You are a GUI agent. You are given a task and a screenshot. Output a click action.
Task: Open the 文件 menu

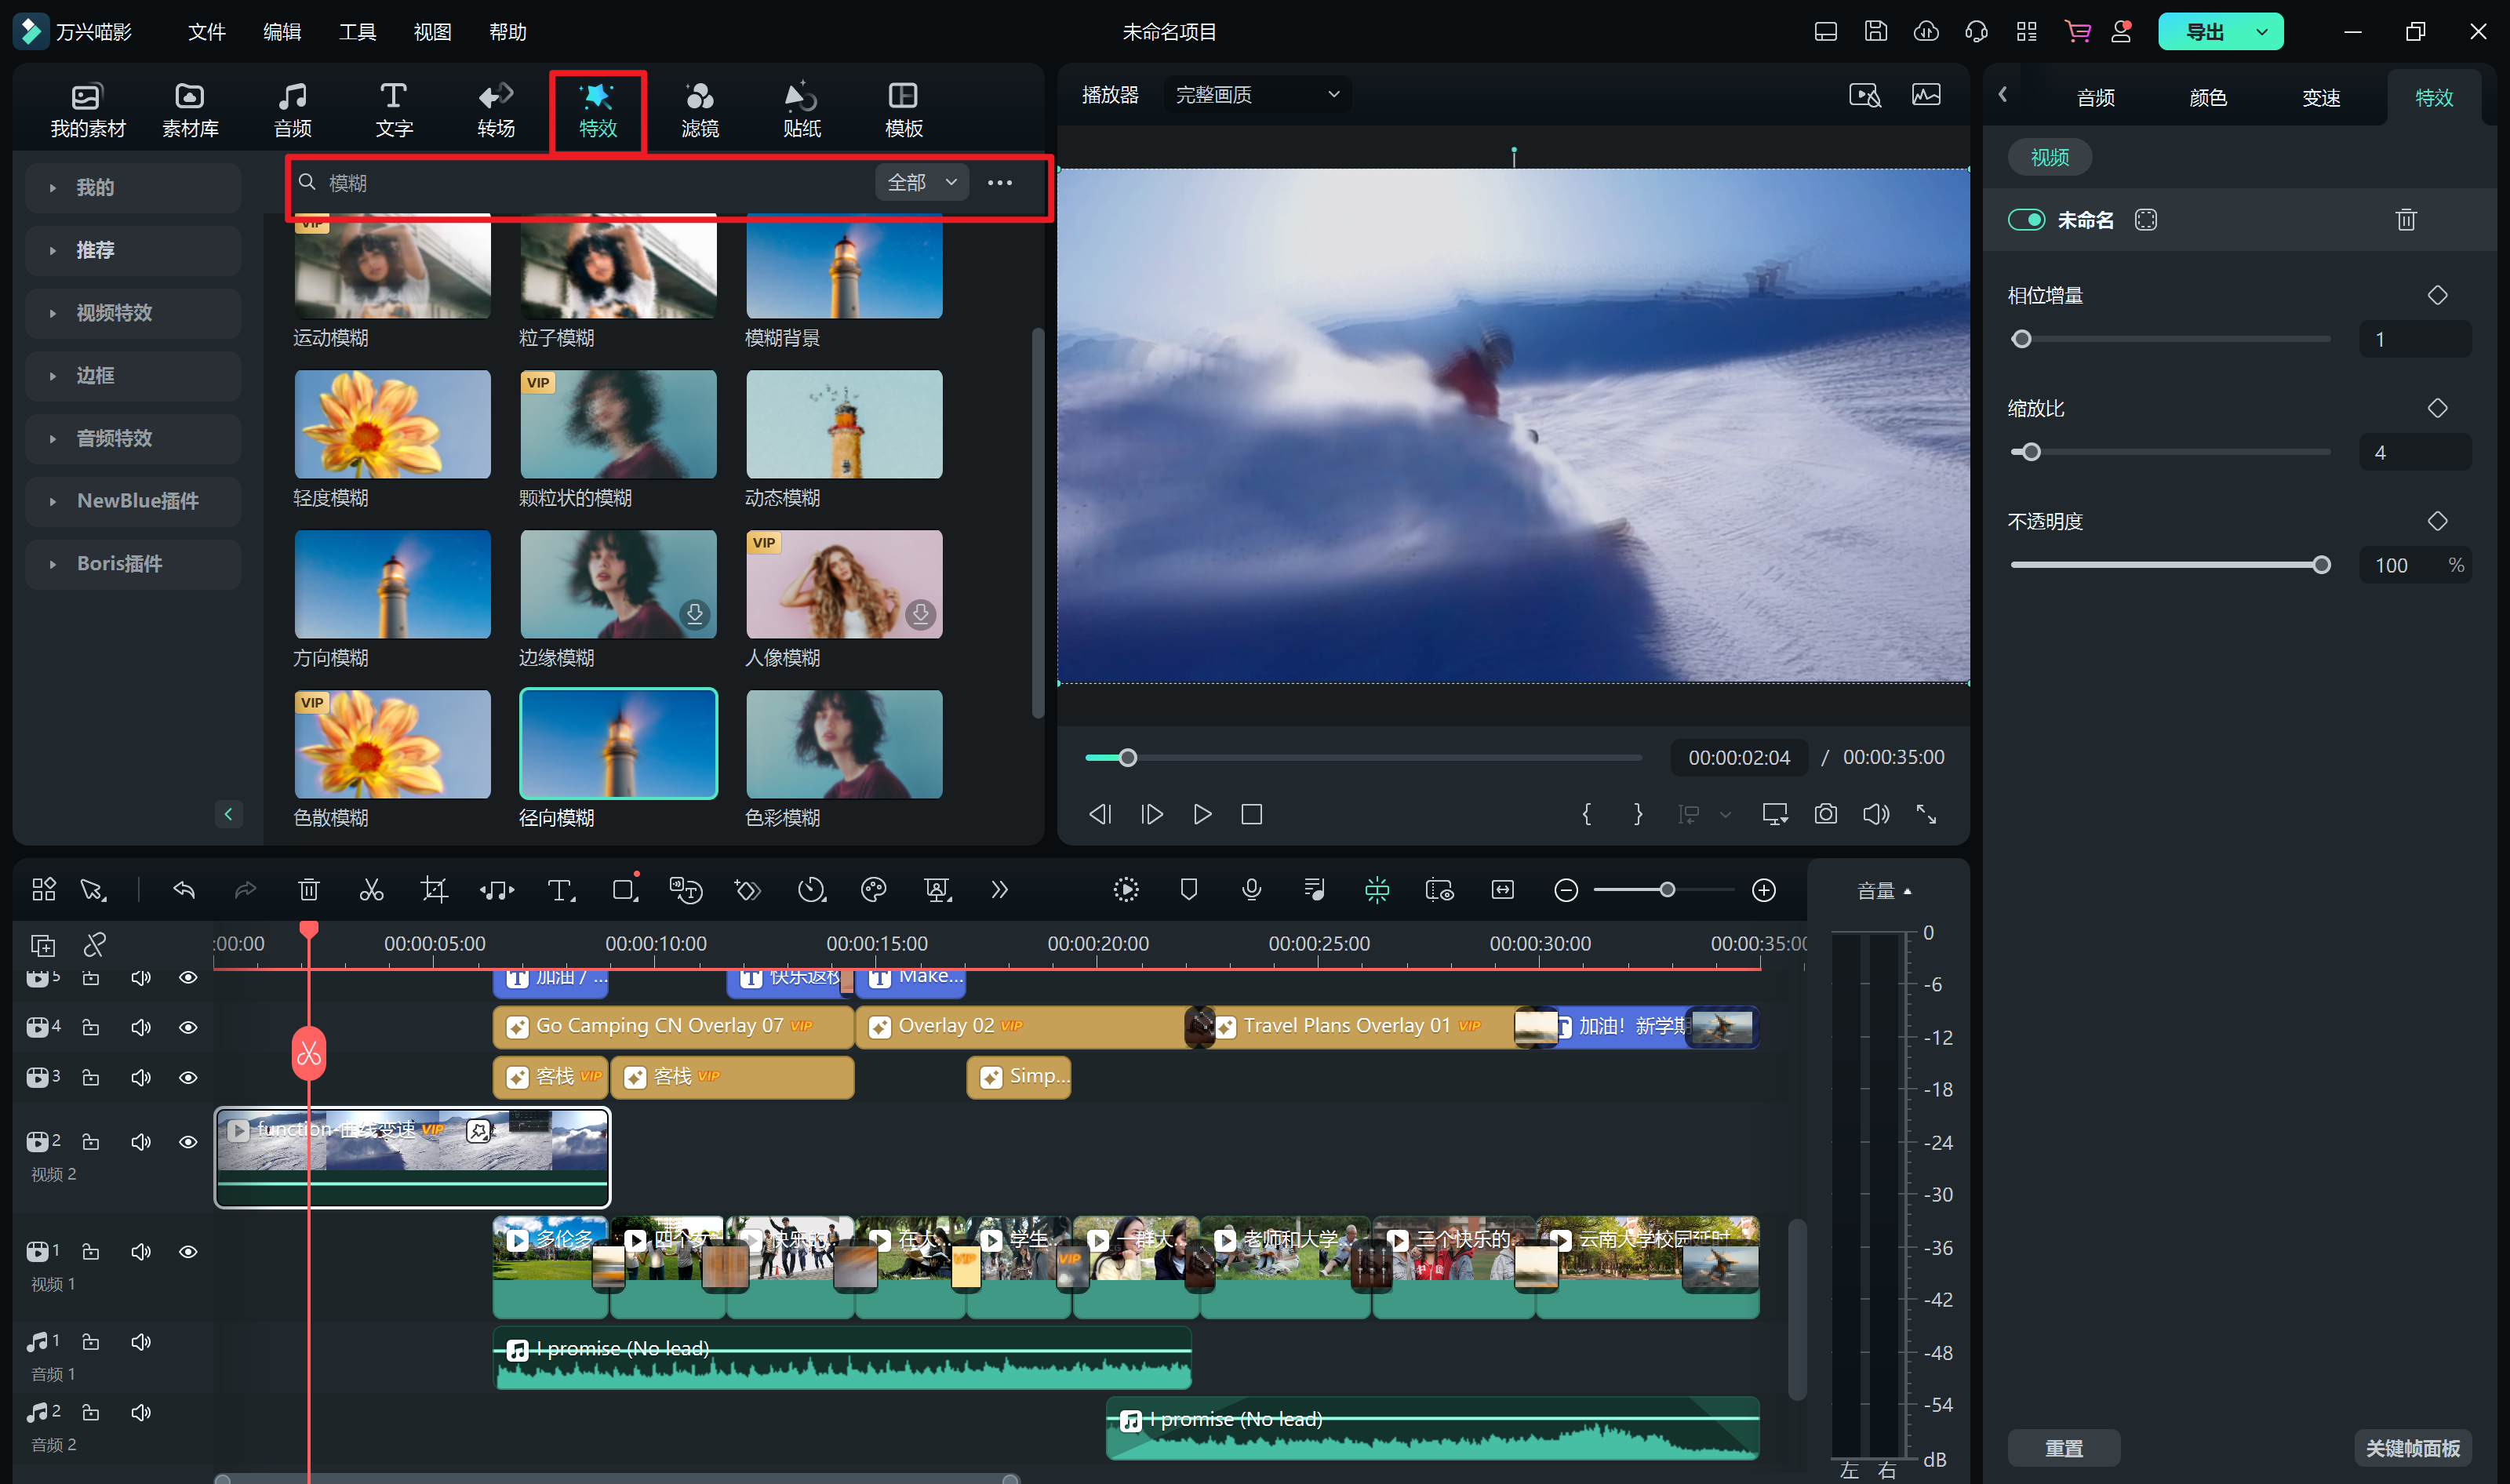(x=206, y=32)
